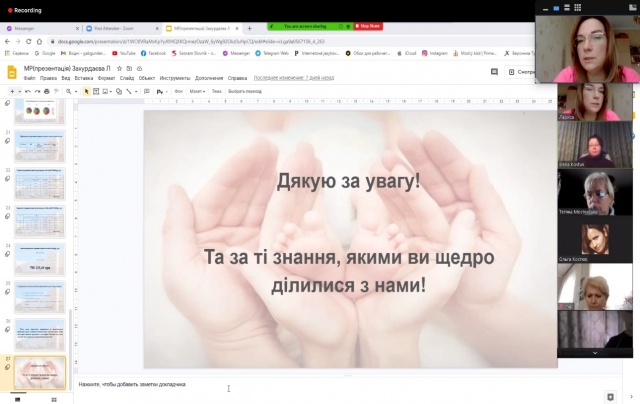The height and width of the screenshot is (404, 640).
Task: Open the 'Вставка' menu
Action: pyautogui.click(x=84, y=78)
